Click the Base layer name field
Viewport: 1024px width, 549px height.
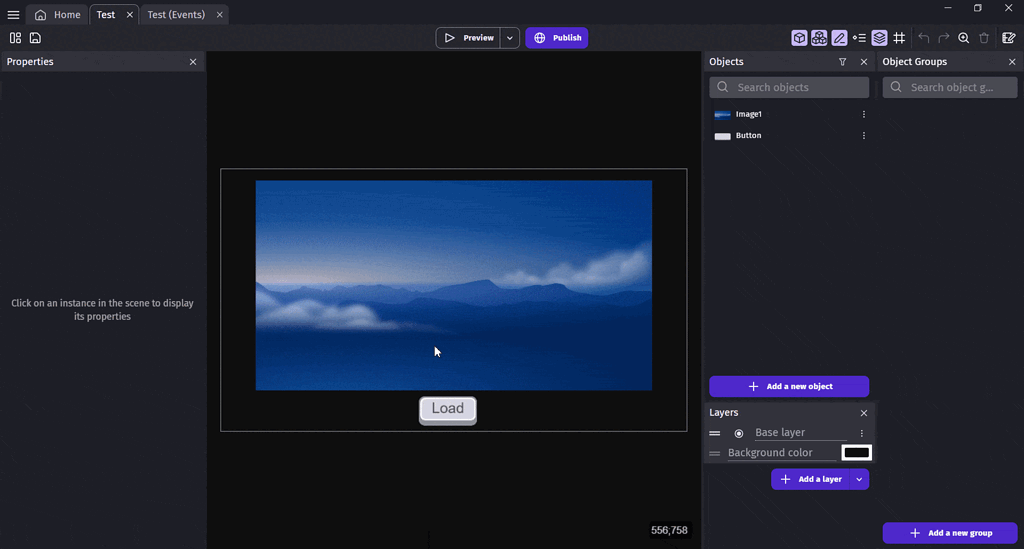pyautogui.click(x=801, y=433)
